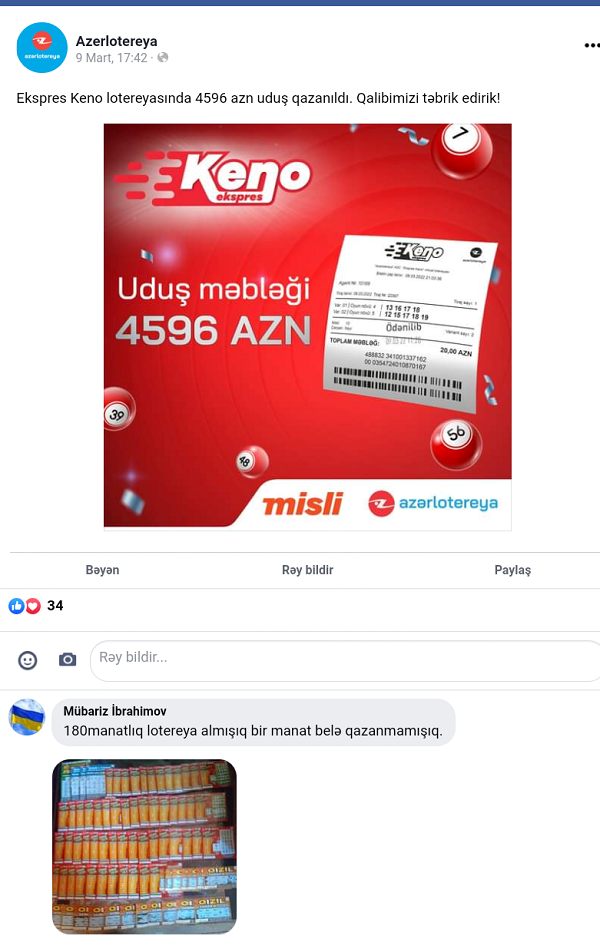Viewport: 600px width, 952px height.
Task: Attach photo using camera icon
Action: point(67,659)
